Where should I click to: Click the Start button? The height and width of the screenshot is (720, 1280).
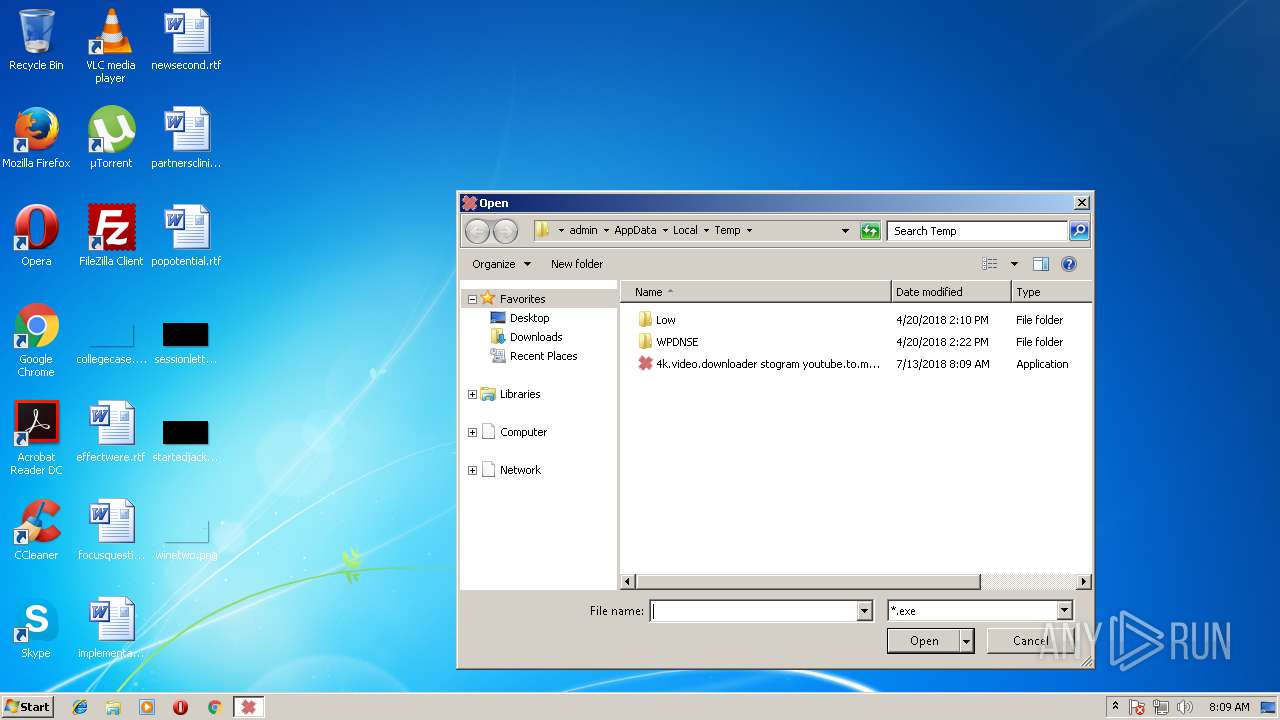coord(27,707)
